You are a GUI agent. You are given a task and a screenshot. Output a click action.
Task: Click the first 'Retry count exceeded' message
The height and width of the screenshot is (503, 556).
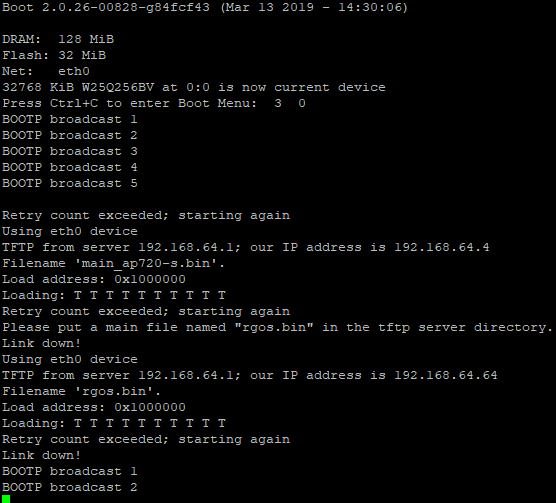[146, 215]
